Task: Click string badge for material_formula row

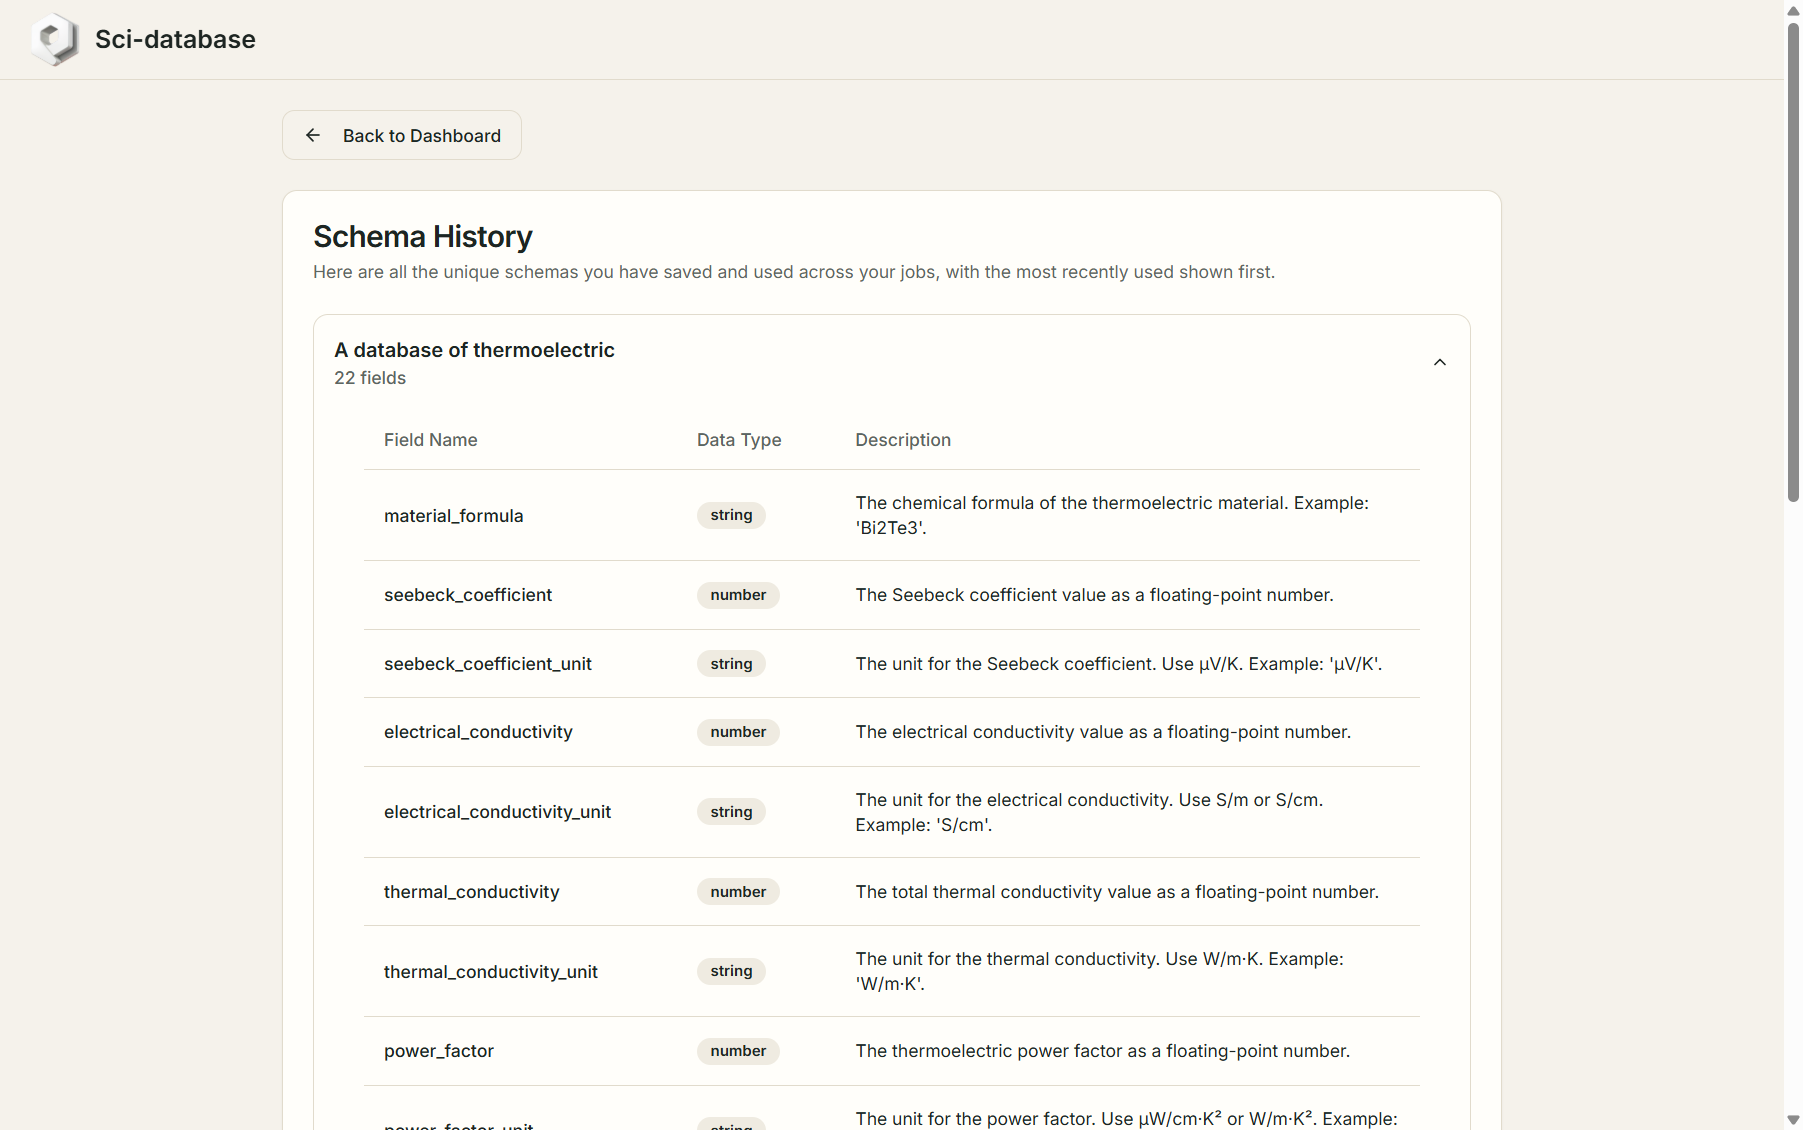Action: point(731,515)
